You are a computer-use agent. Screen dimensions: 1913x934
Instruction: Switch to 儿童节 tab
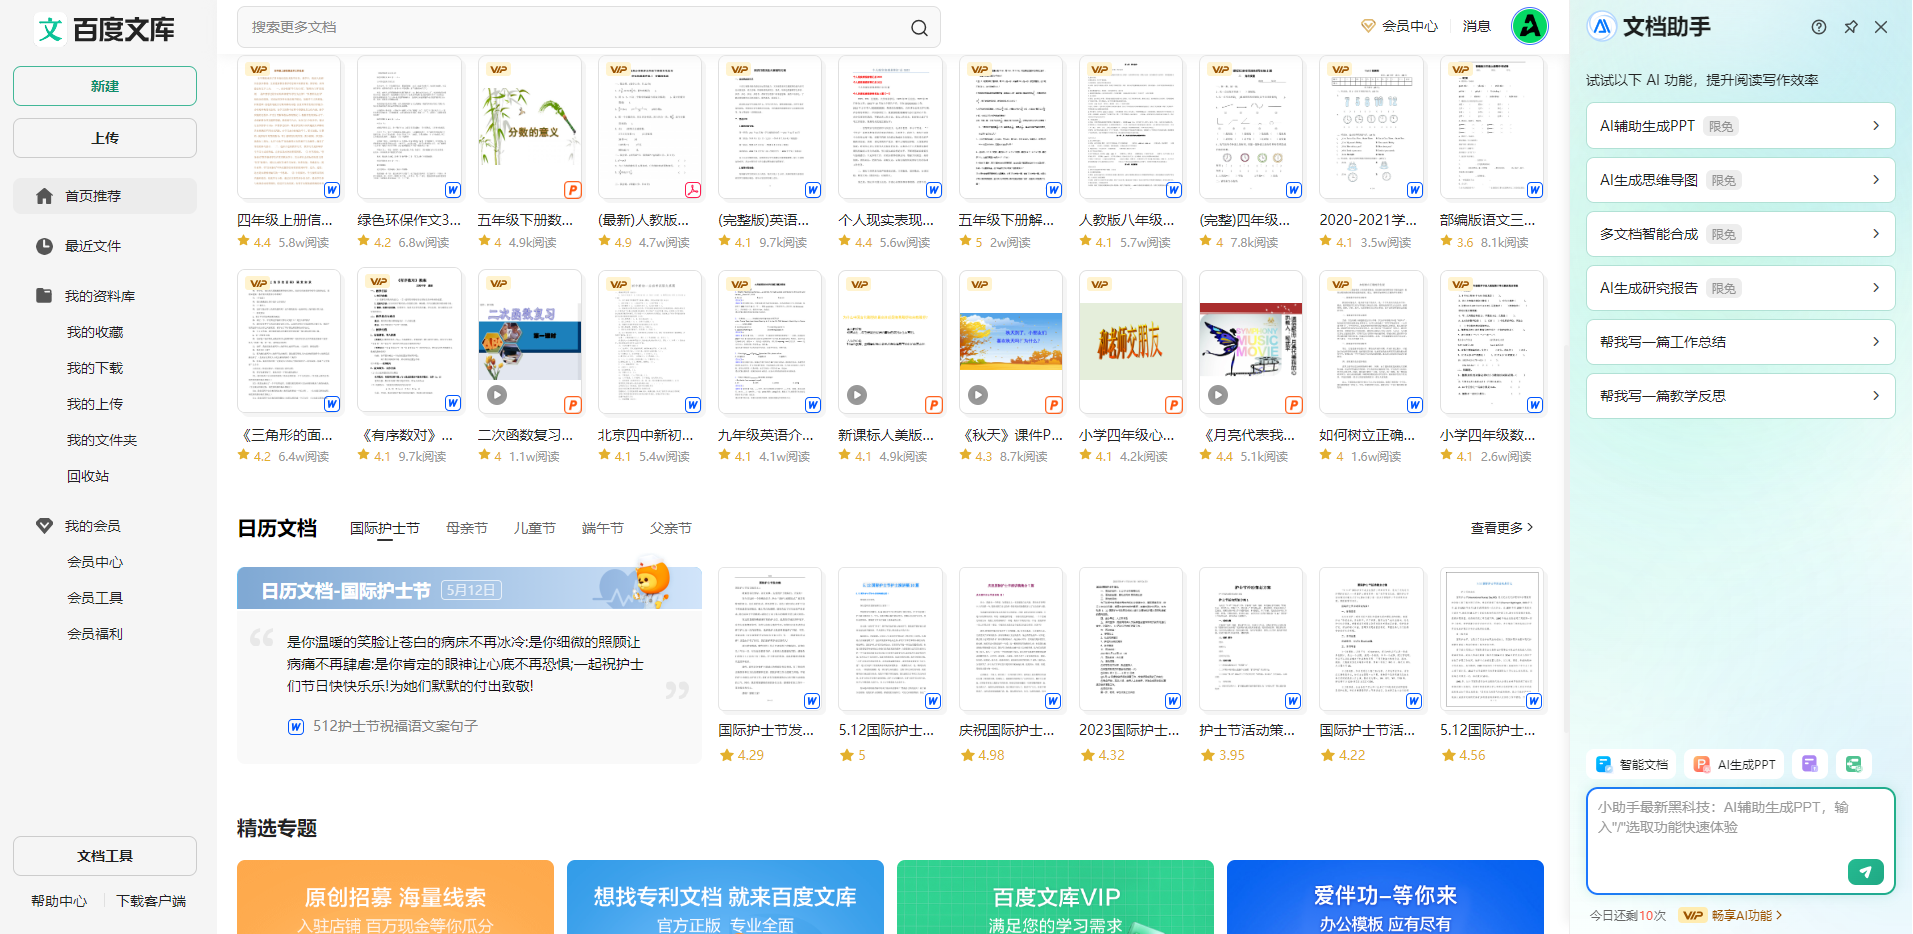535,528
